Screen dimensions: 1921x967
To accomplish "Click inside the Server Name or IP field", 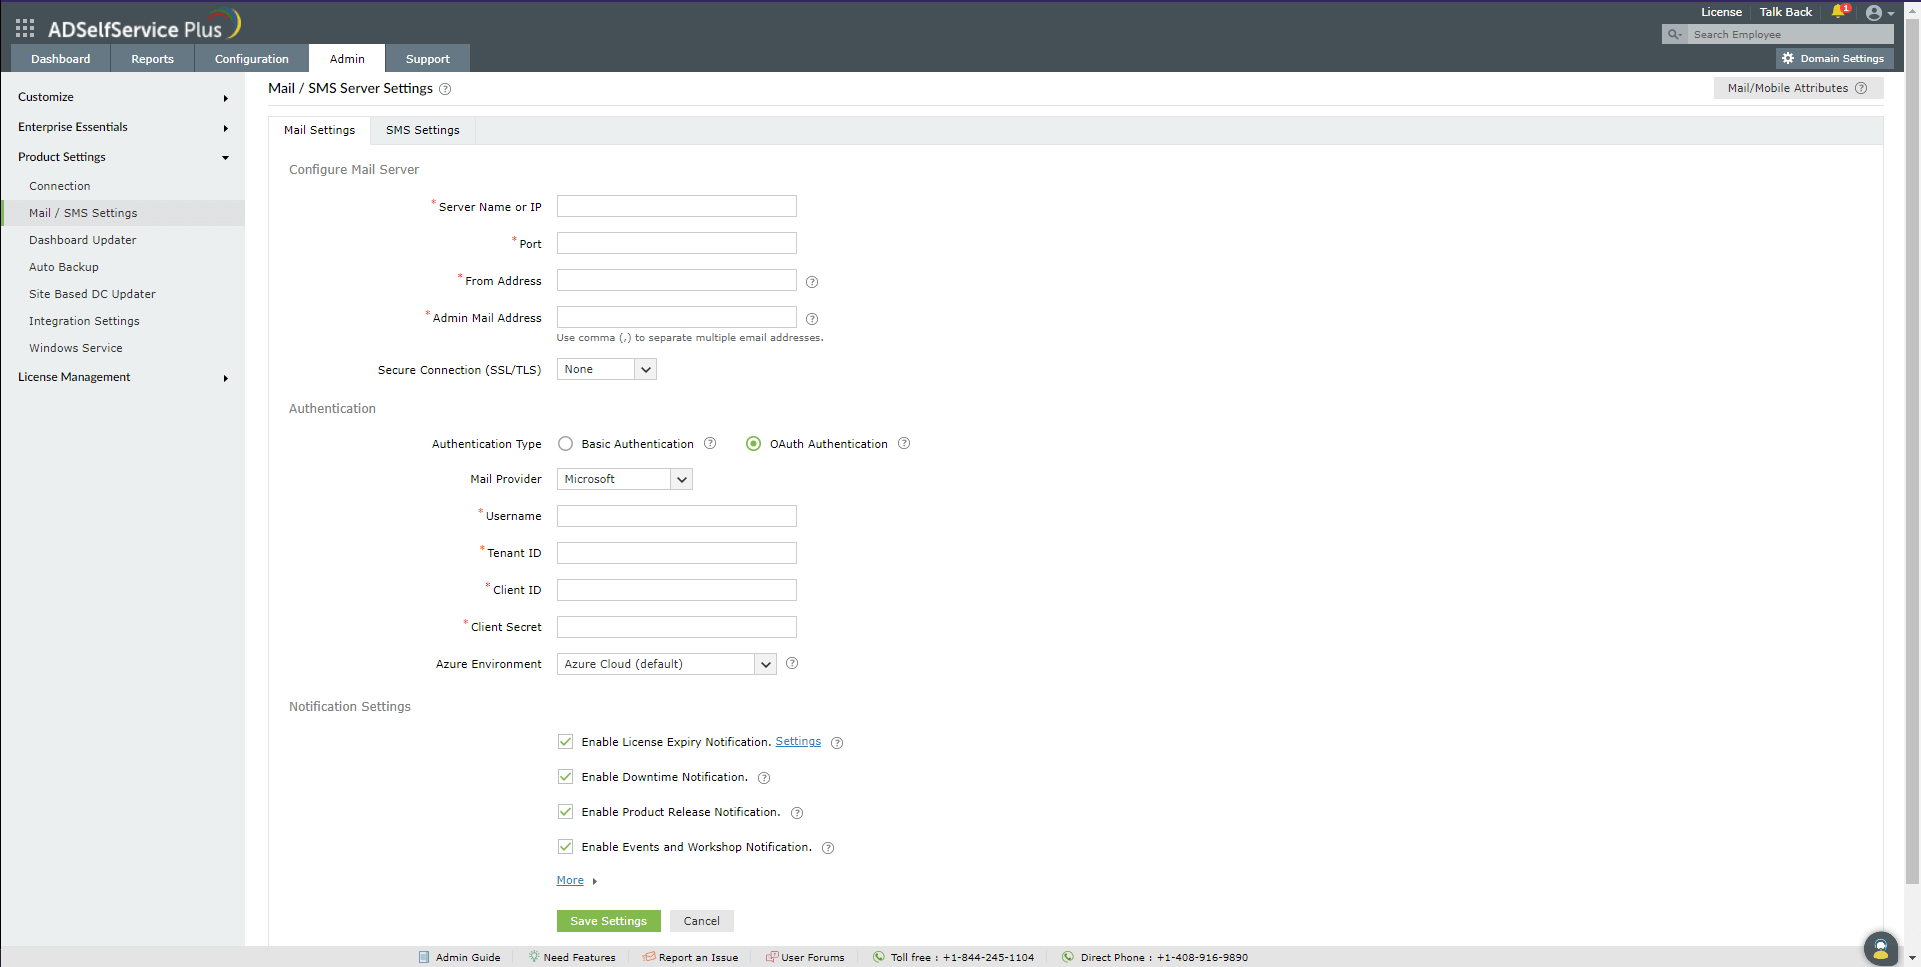I will tap(676, 206).
